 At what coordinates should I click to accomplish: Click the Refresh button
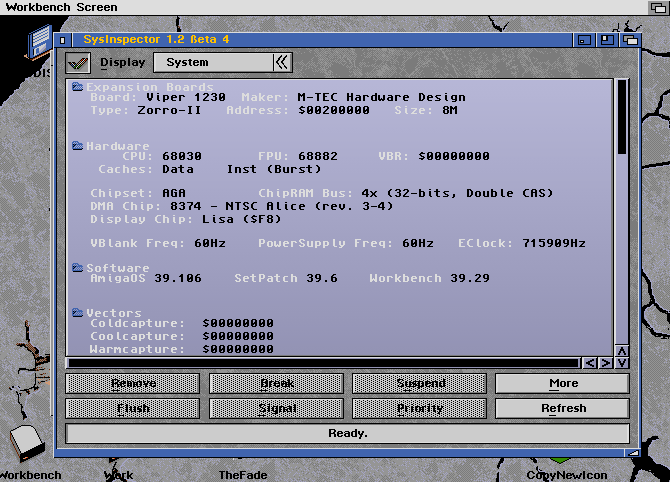click(x=562, y=409)
